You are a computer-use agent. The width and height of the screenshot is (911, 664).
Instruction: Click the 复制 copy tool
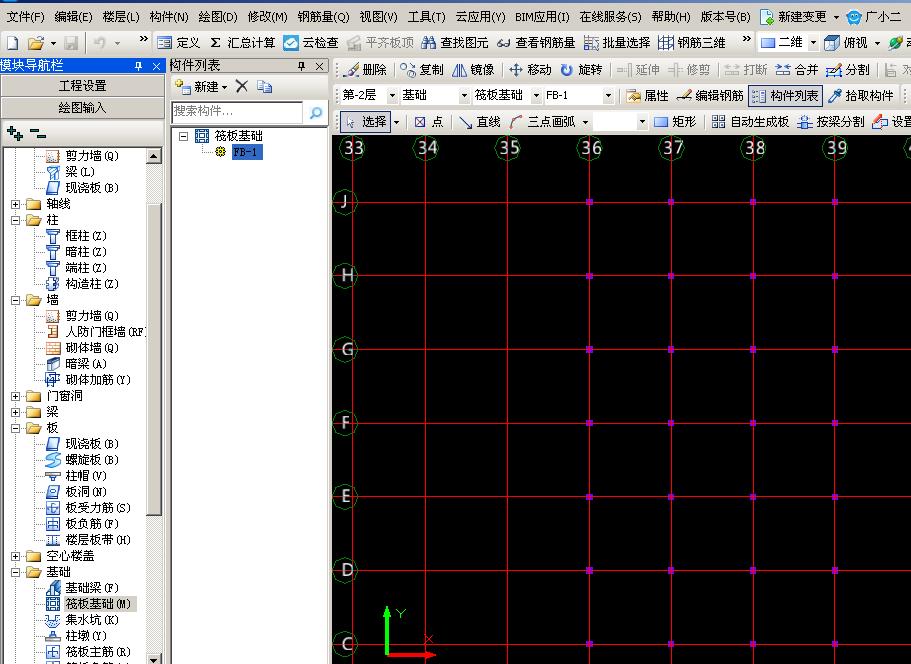(x=422, y=70)
